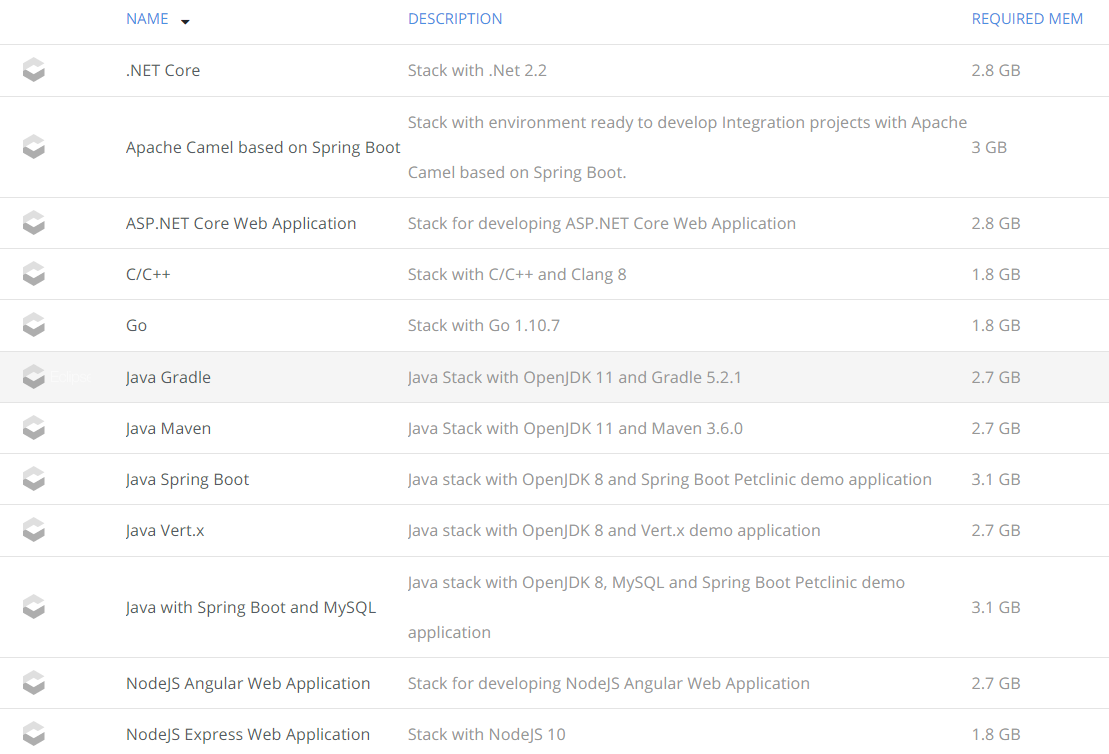Click the Java Vert.x demo application description
This screenshot has width=1109, height=754.
(614, 530)
